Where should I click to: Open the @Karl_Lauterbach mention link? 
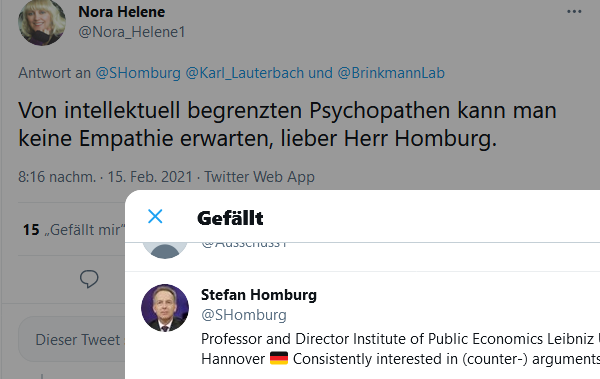(x=245, y=73)
